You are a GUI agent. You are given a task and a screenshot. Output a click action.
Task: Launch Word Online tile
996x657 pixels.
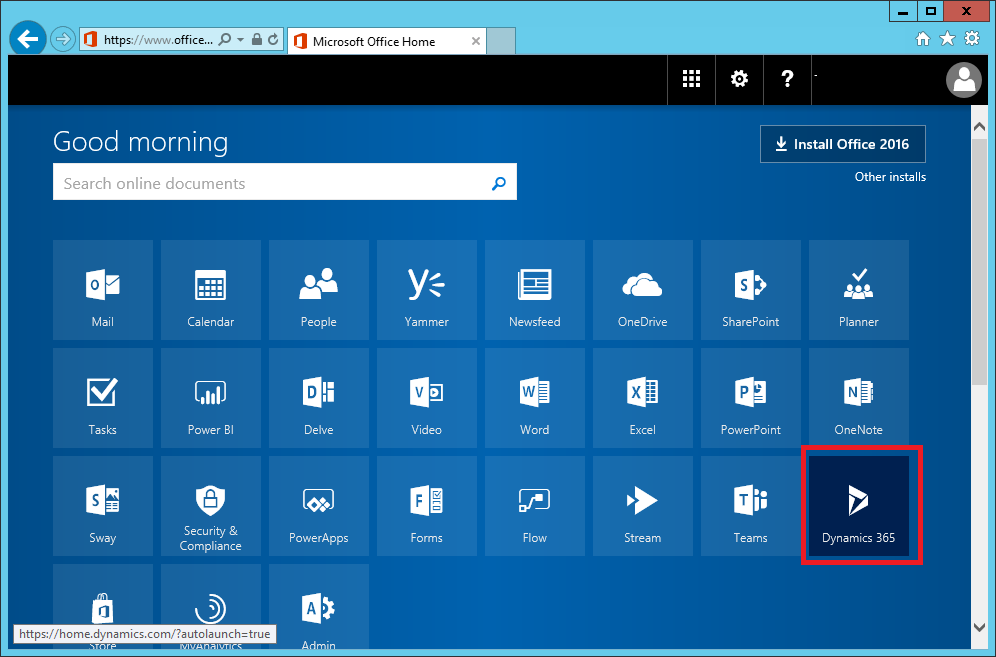point(535,398)
